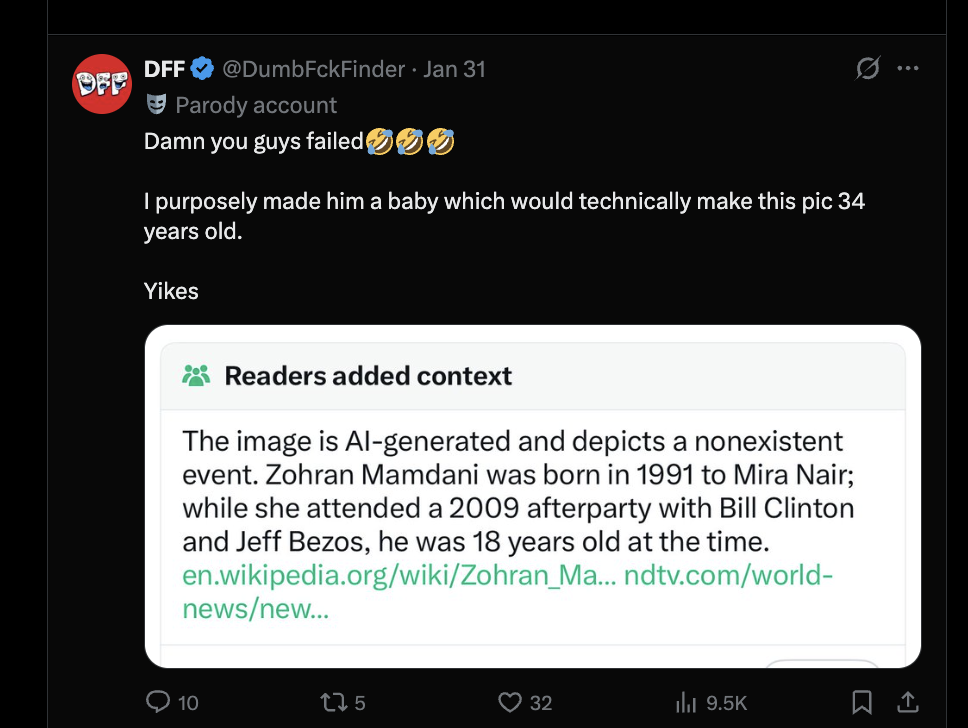Open the @DumbFckFinder handle link
Image resolution: width=968 pixels, height=728 pixels.
tap(313, 69)
